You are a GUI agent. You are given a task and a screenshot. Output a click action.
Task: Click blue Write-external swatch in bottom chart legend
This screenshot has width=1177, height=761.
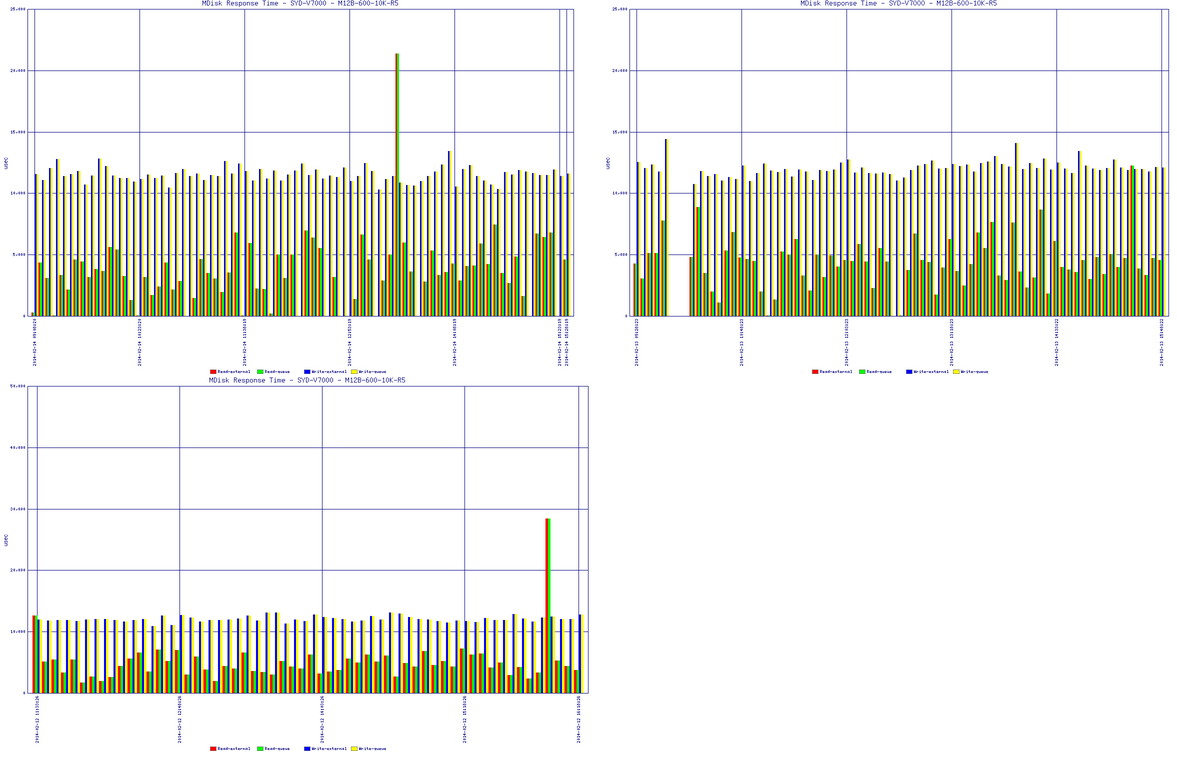click(x=307, y=749)
